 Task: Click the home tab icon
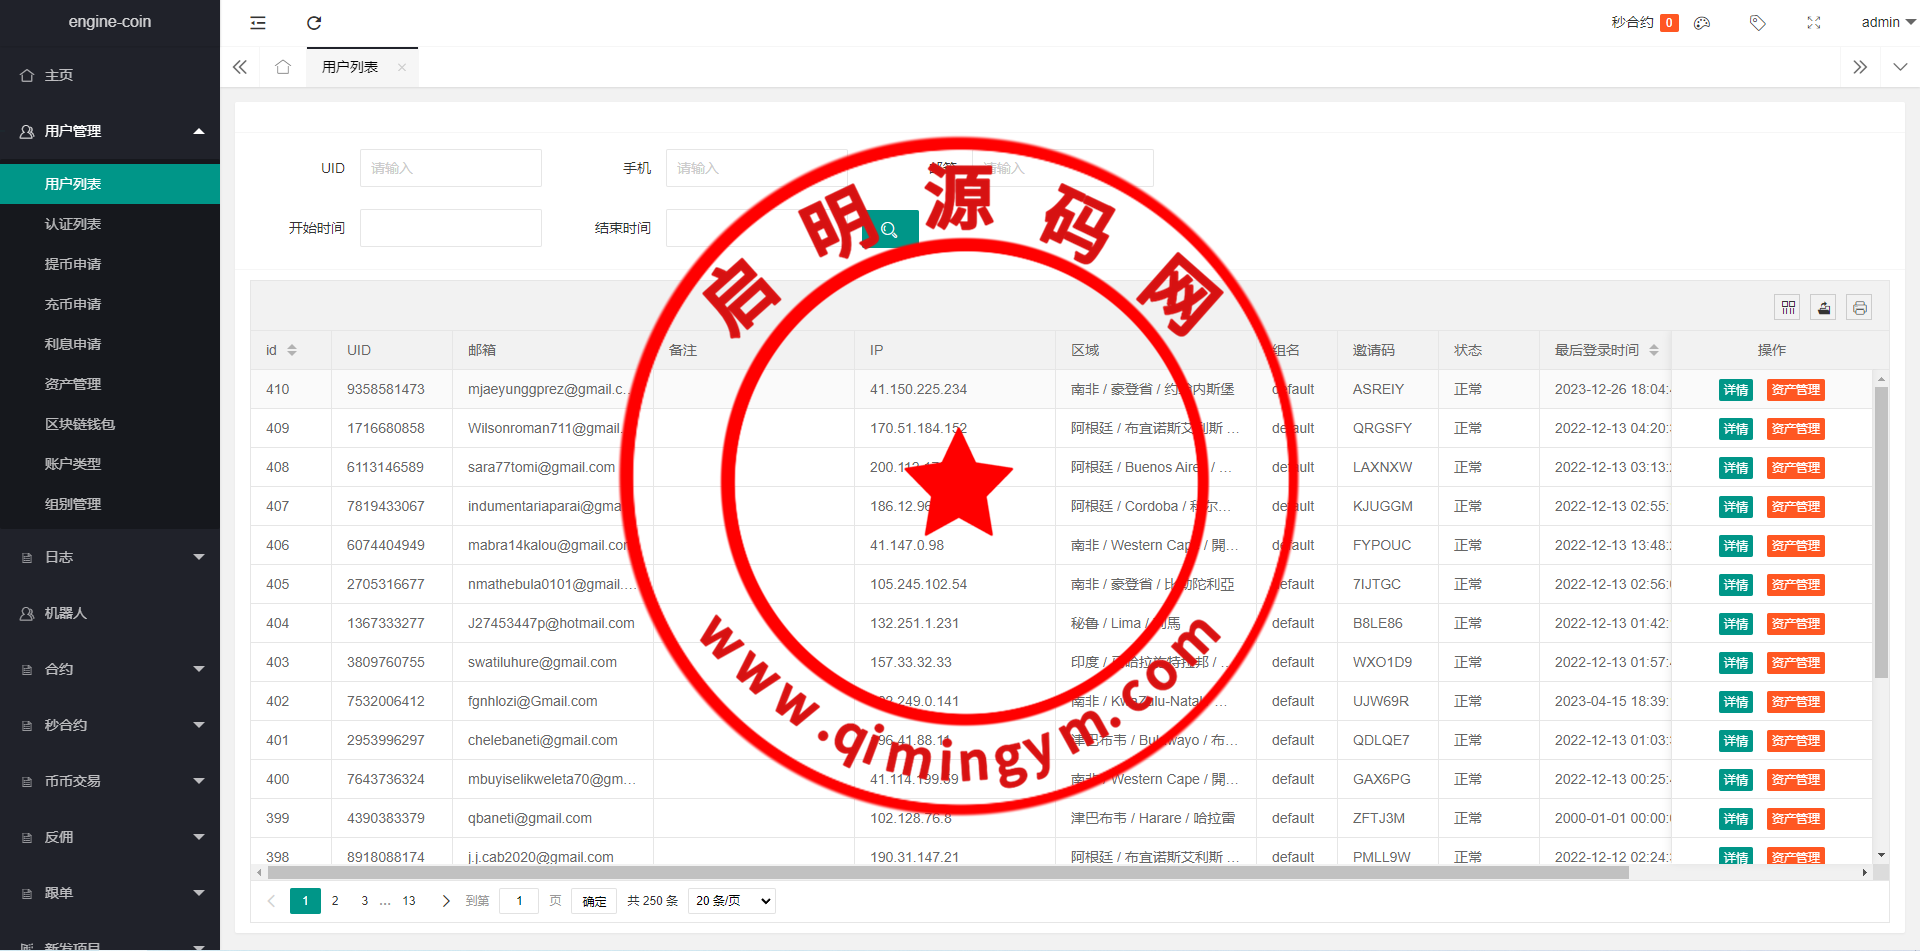[283, 67]
